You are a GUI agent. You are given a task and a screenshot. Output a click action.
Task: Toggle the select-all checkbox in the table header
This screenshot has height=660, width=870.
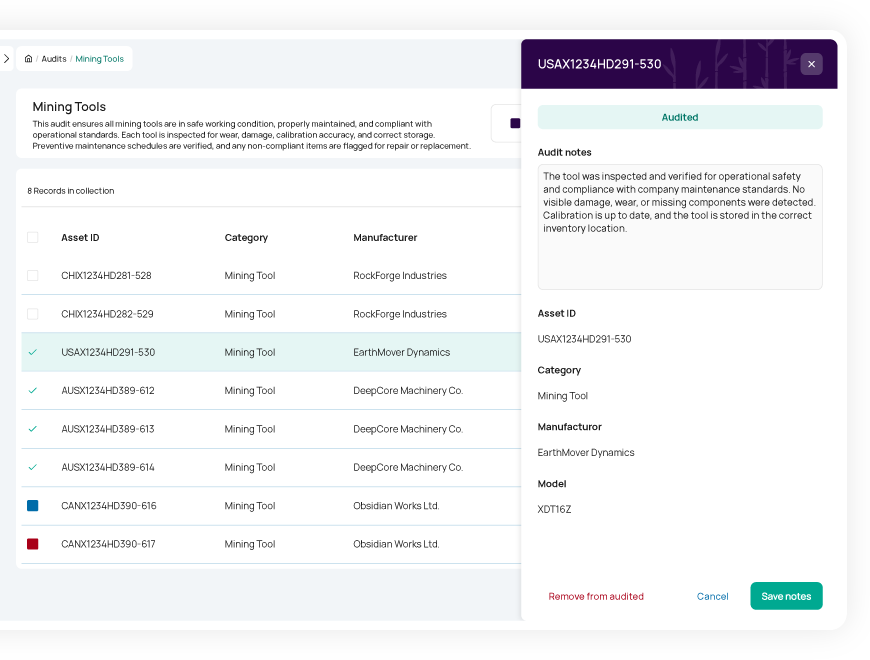point(33,238)
